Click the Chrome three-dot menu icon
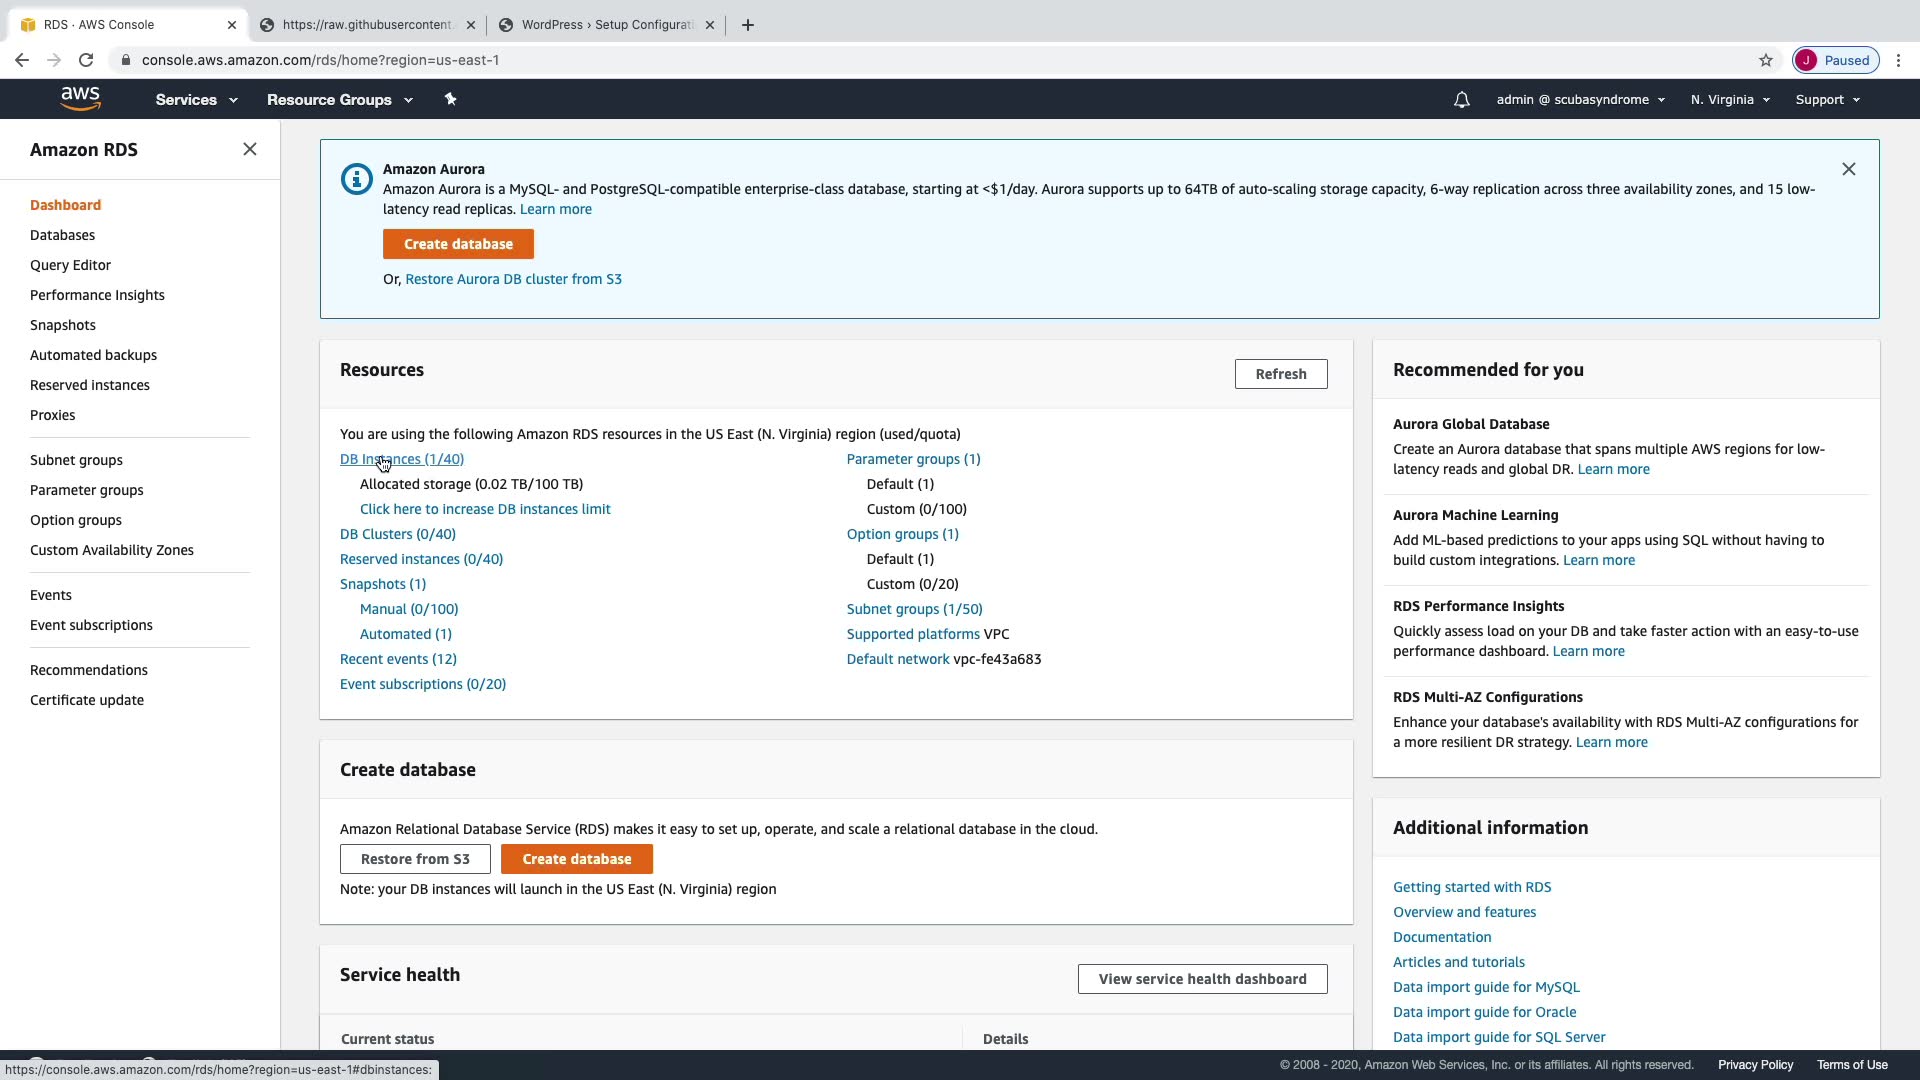Image resolution: width=1920 pixels, height=1080 pixels. pos(1898,60)
